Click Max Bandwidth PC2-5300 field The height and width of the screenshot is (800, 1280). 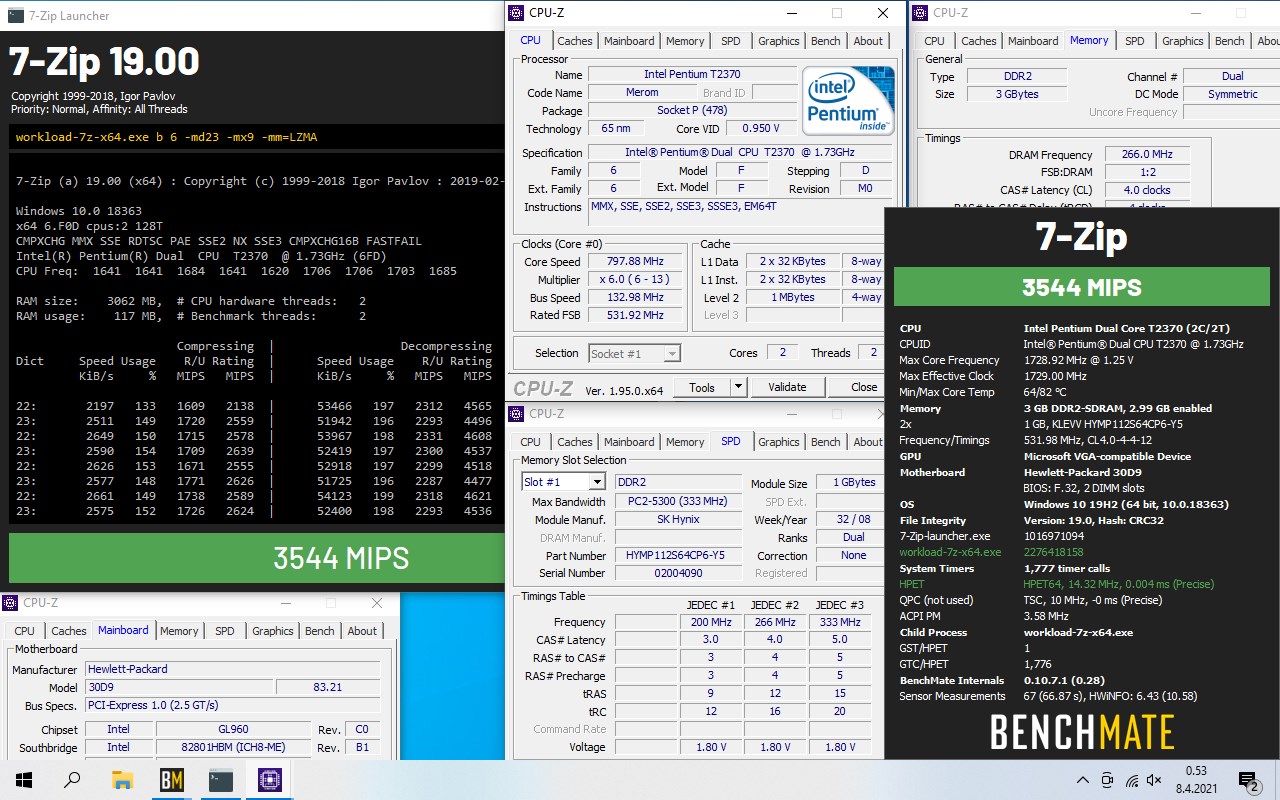pyautogui.click(x=678, y=502)
